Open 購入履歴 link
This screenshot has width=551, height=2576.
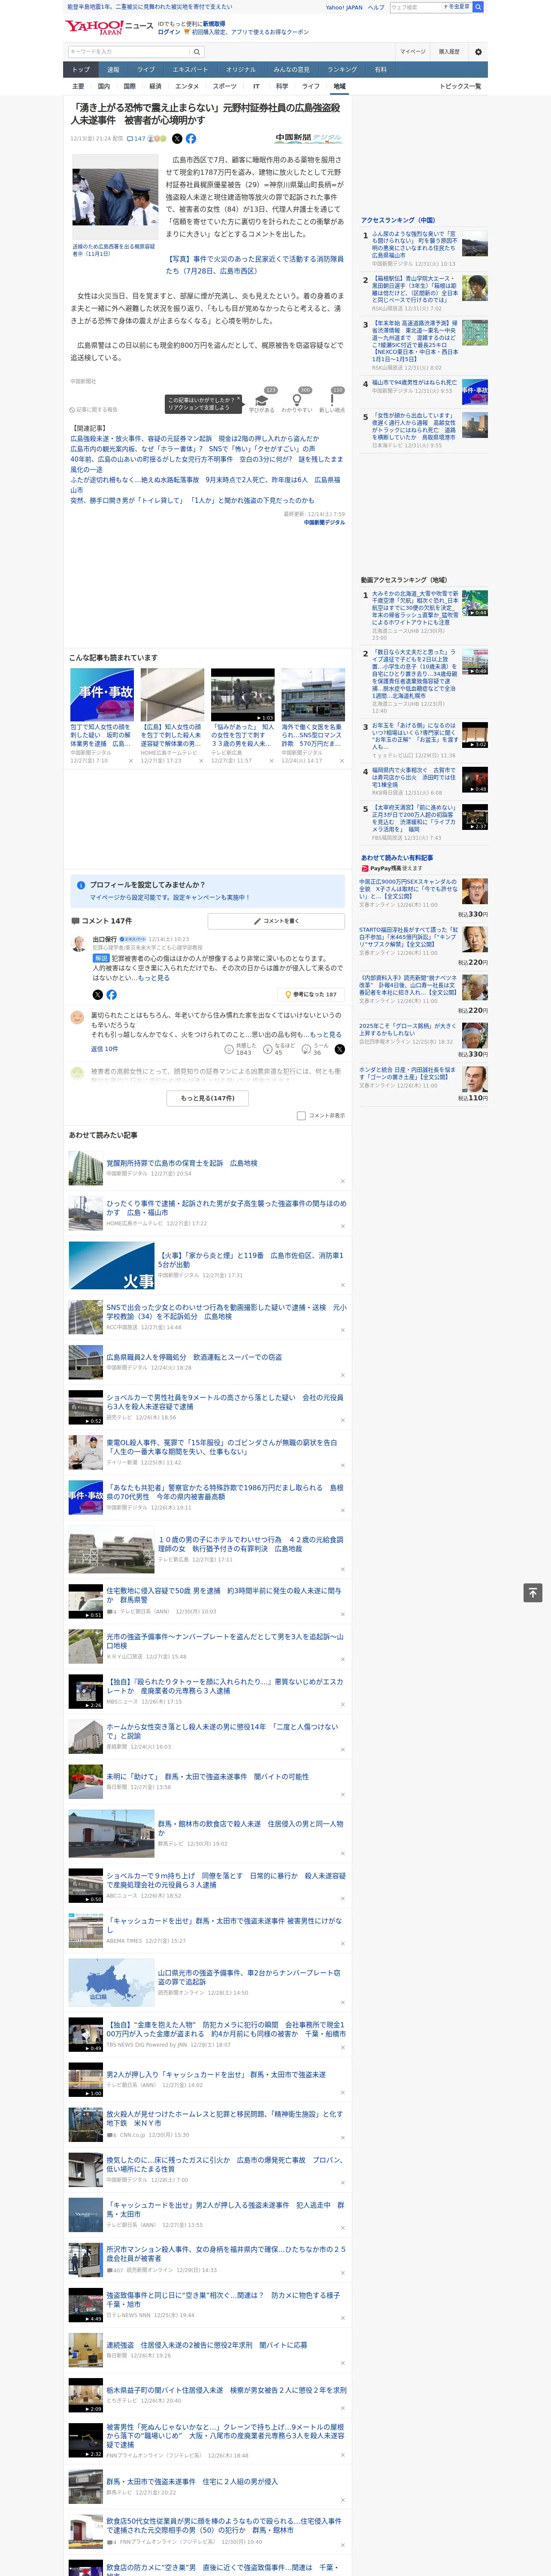pyautogui.click(x=449, y=52)
